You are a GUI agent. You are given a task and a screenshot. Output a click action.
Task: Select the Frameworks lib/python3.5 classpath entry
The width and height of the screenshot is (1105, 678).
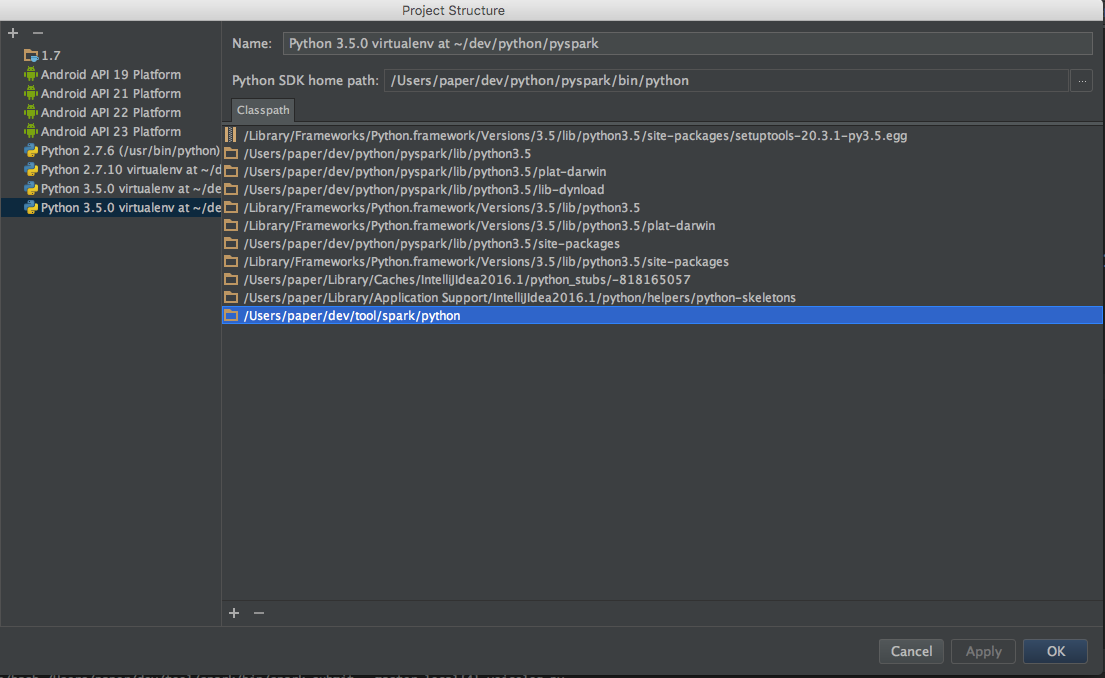coord(662,207)
